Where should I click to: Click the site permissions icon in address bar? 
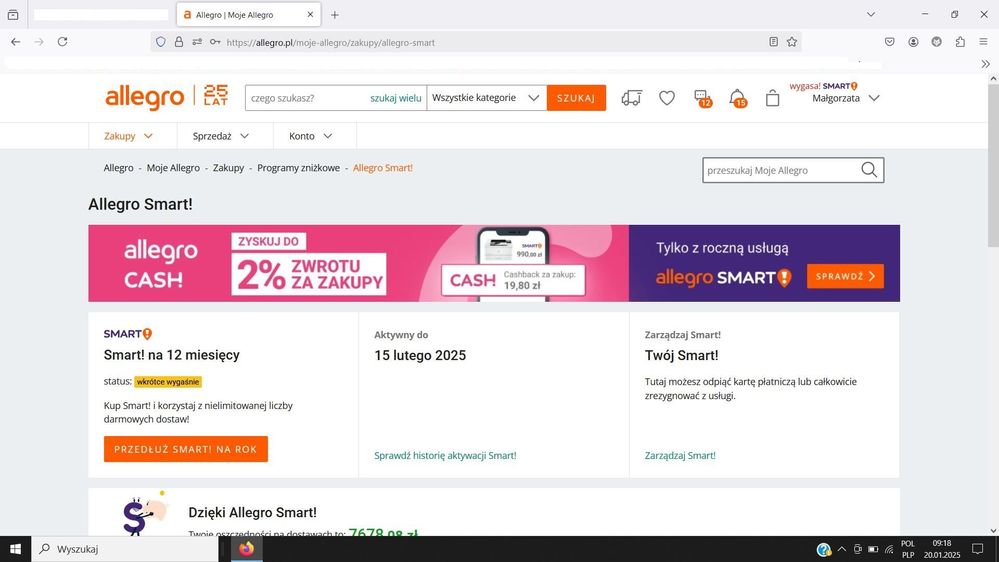197,42
